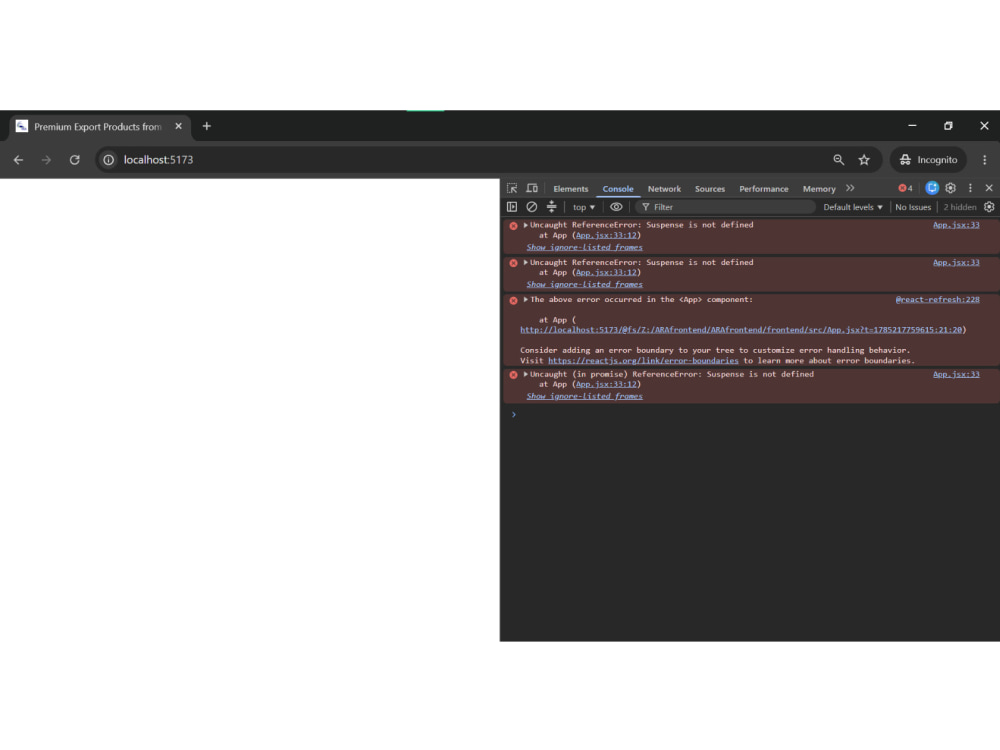1000x750 pixels.
Task: Show more DevTools tabs chevron
Action: tap(850, 188)
